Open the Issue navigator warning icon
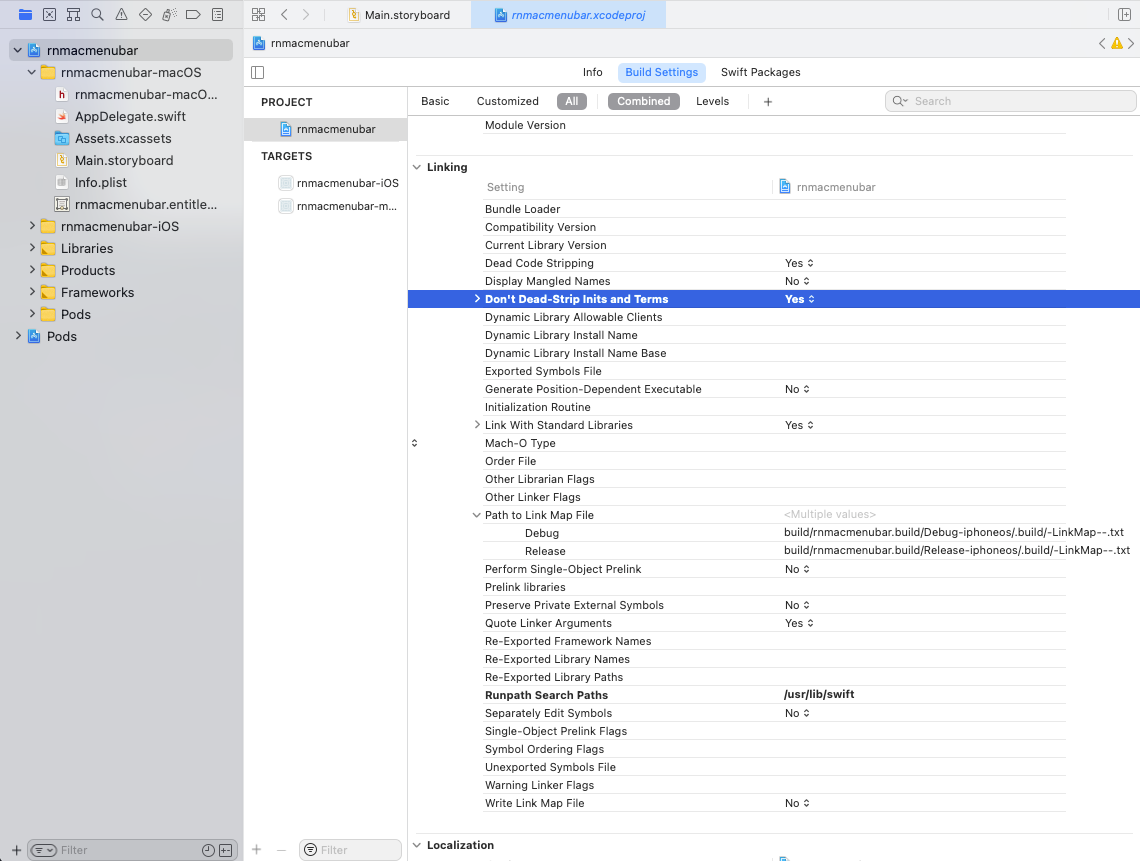 121,15
